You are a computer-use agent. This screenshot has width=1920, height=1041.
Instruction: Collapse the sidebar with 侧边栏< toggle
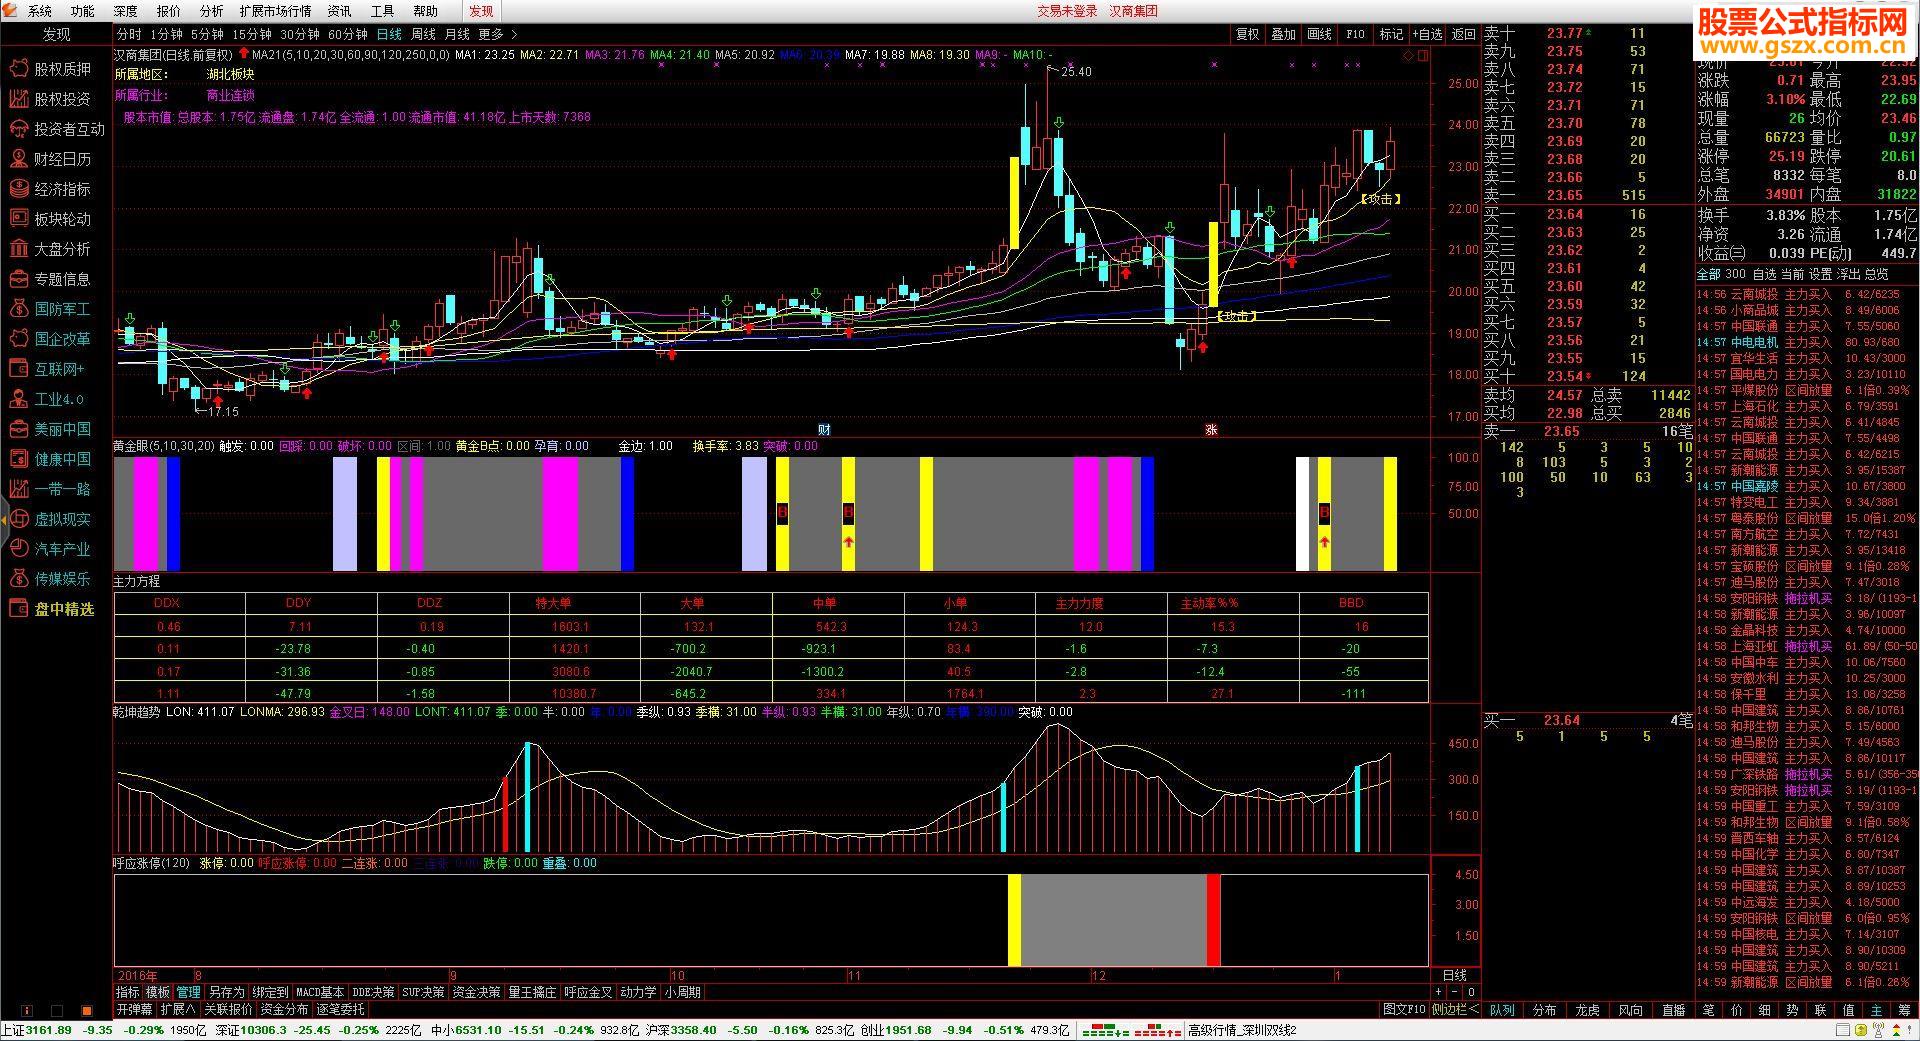click(1455, 1010)
